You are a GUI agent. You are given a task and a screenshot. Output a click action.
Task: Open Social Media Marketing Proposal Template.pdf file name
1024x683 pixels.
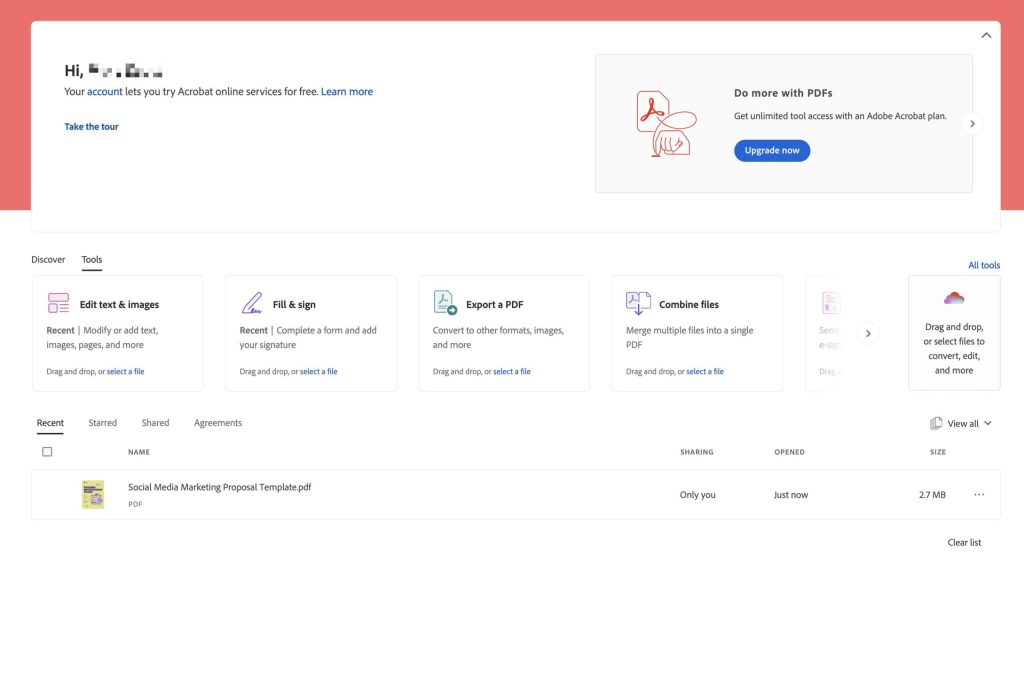point(219,487)
